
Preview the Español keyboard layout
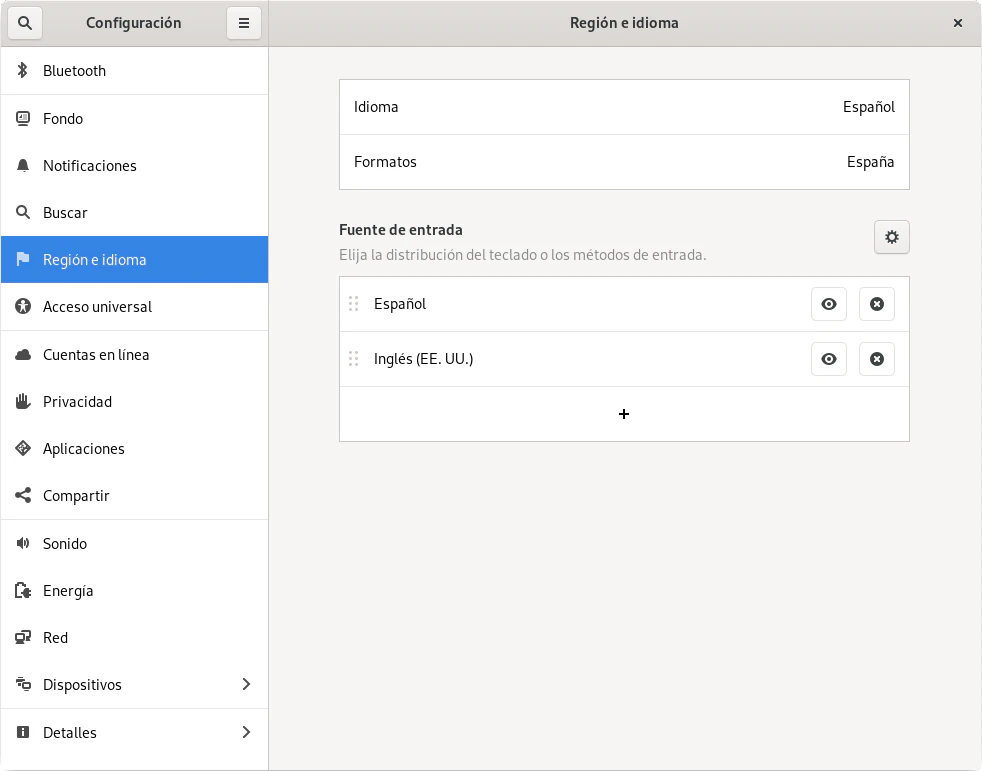pyautogui.click(x=828, y=304)
